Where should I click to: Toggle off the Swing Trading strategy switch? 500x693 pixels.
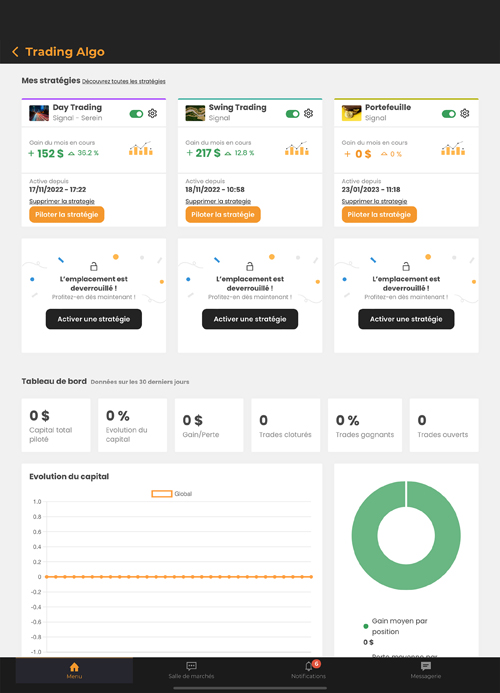pos(292,114)
